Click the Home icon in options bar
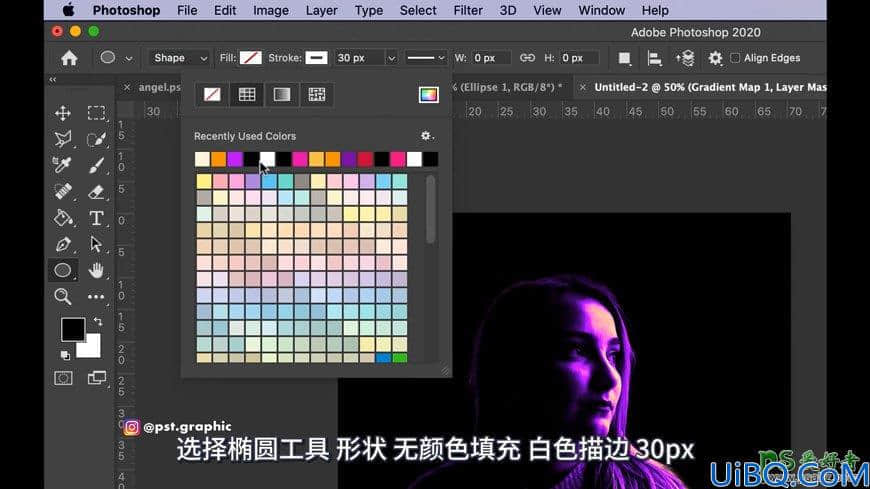Screen dimensions: 870x489 [69, 58]
